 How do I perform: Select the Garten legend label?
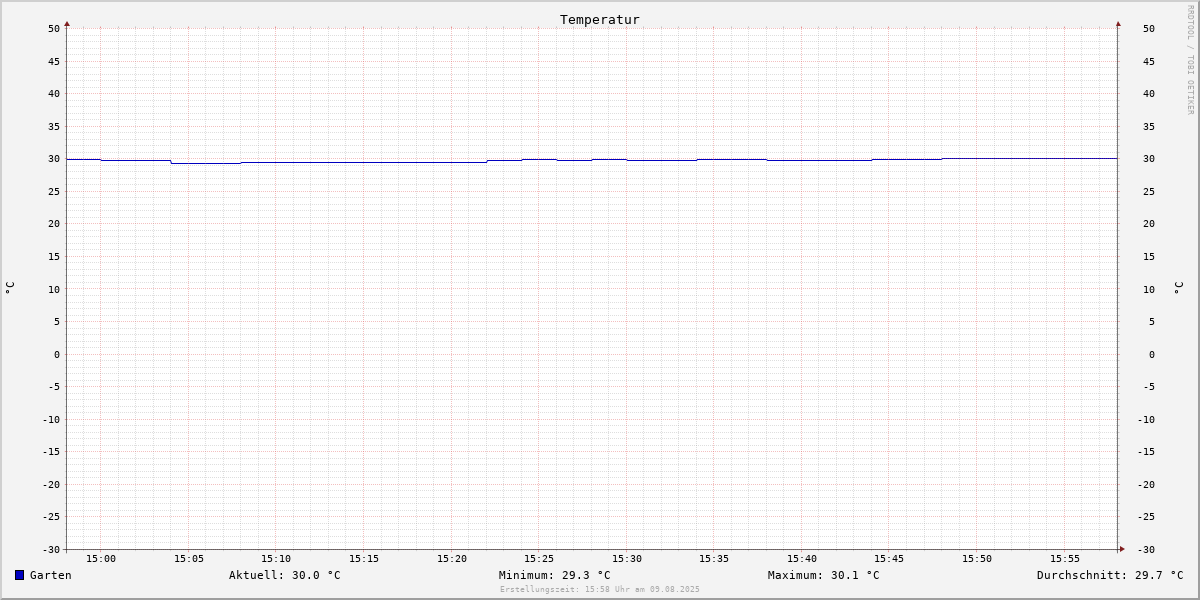[x=51, y=575]
